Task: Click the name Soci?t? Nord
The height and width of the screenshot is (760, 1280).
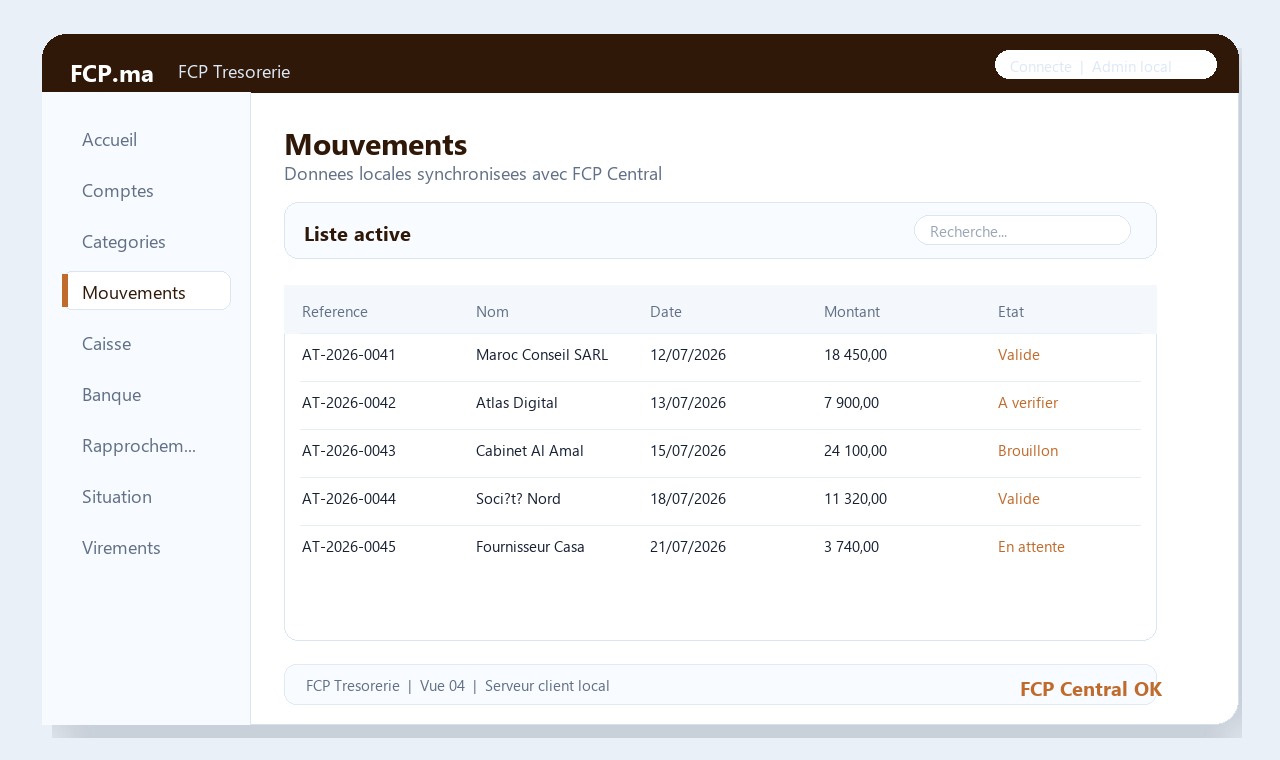Action: (x=518, y=499)
